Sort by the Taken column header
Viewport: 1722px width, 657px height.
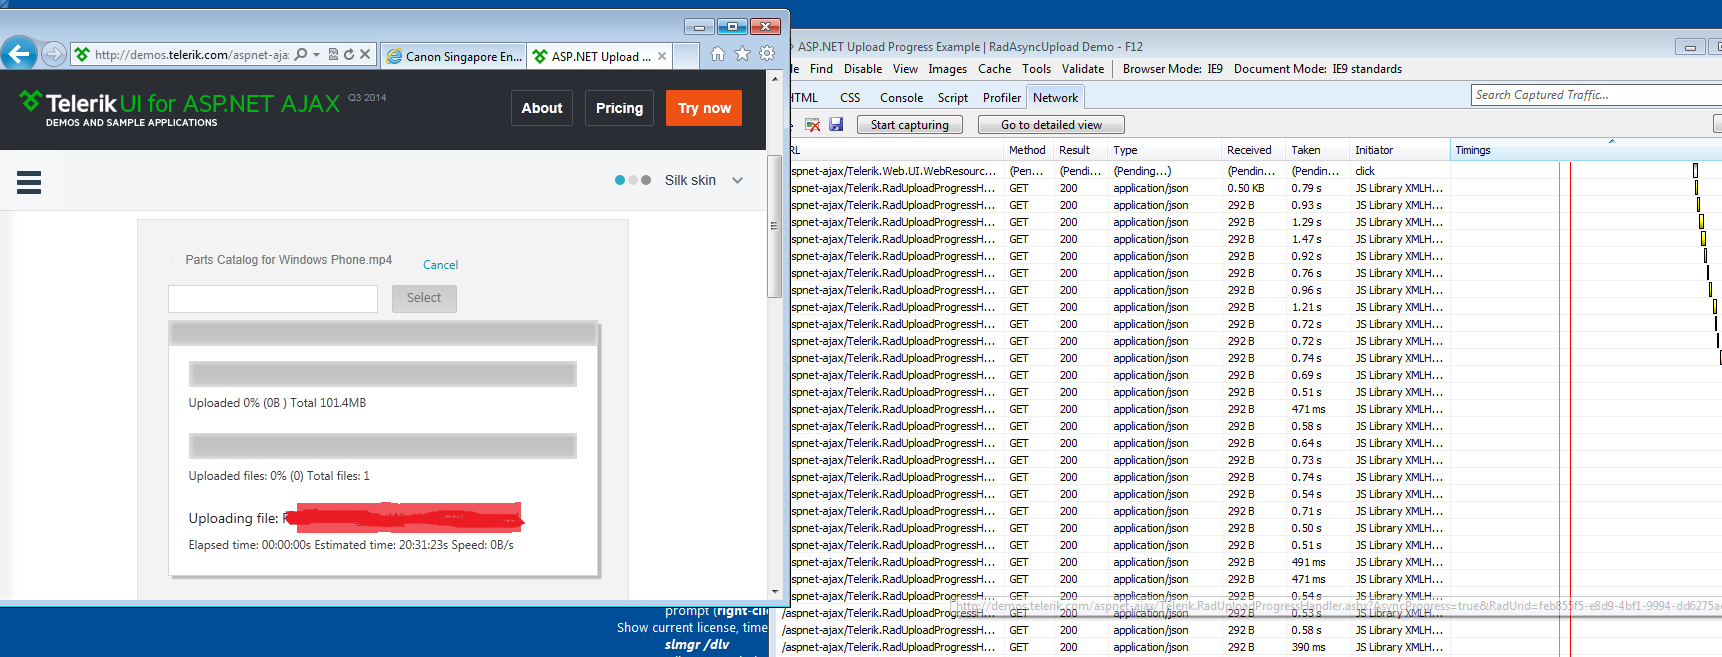coord(1318,150)
